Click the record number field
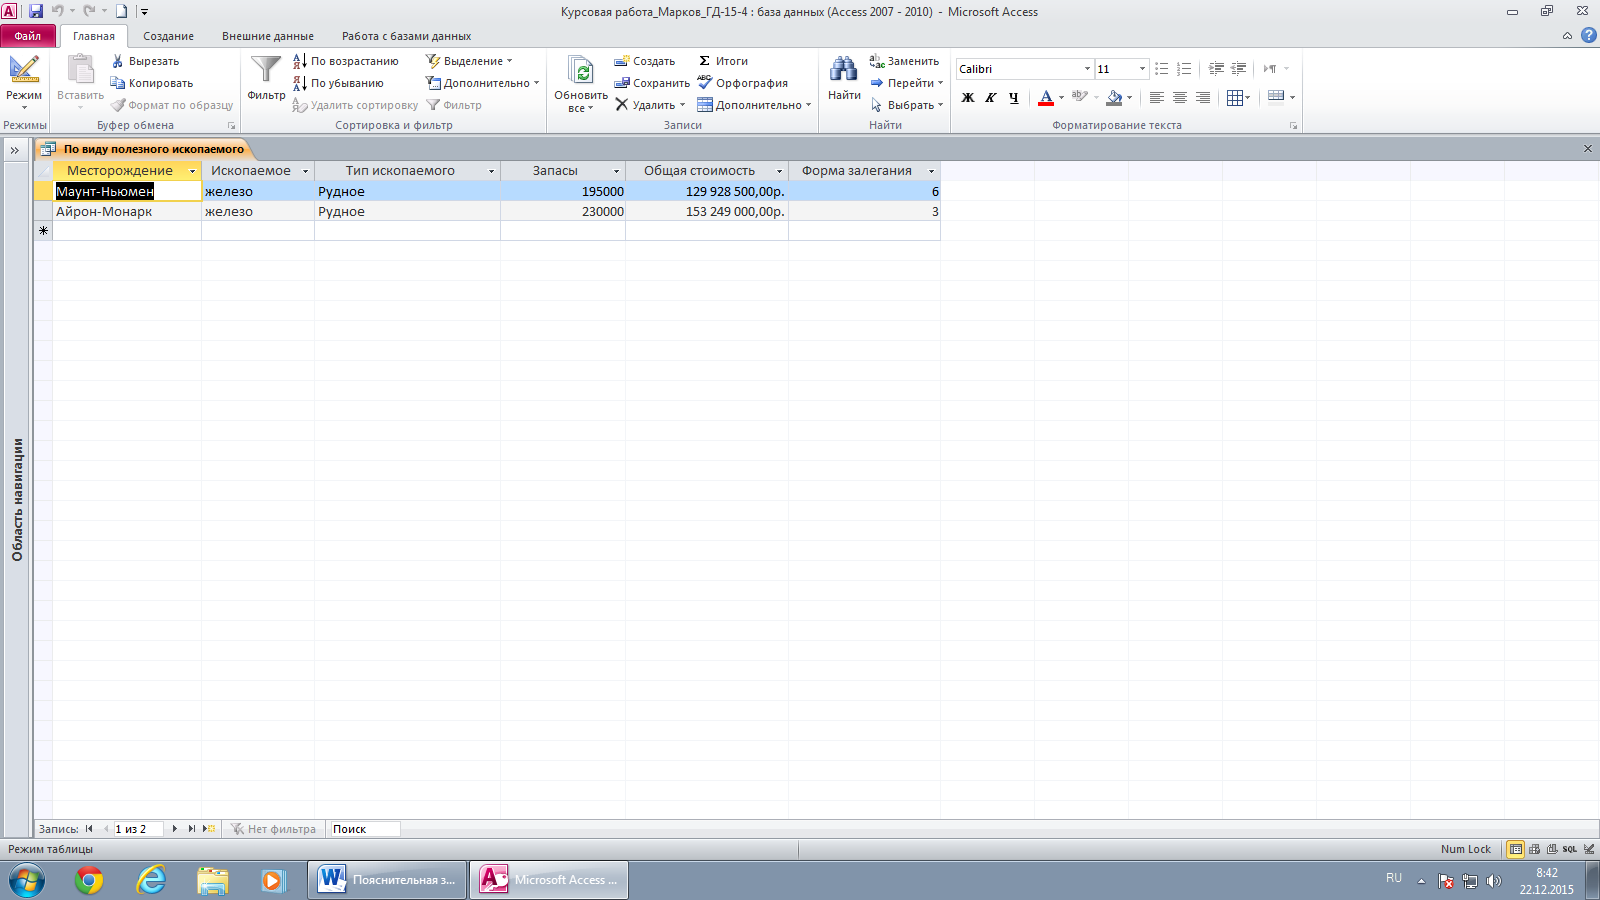Viewport: 1600px width, 900px height. point(137,829)
